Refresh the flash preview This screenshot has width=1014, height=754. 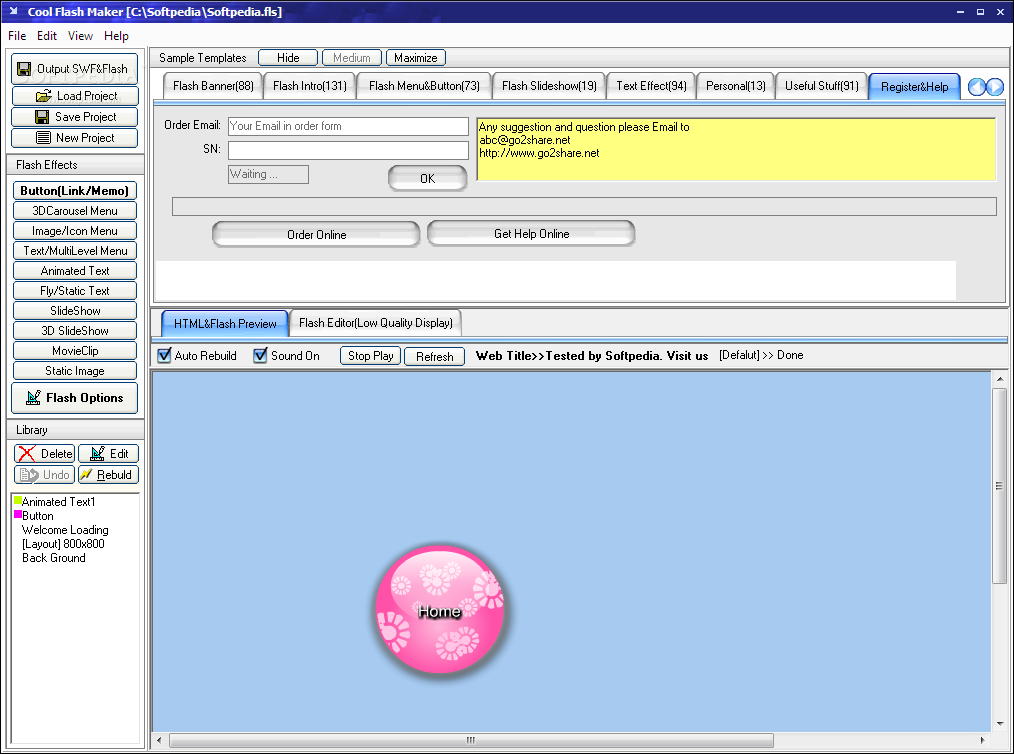[435, 356]
